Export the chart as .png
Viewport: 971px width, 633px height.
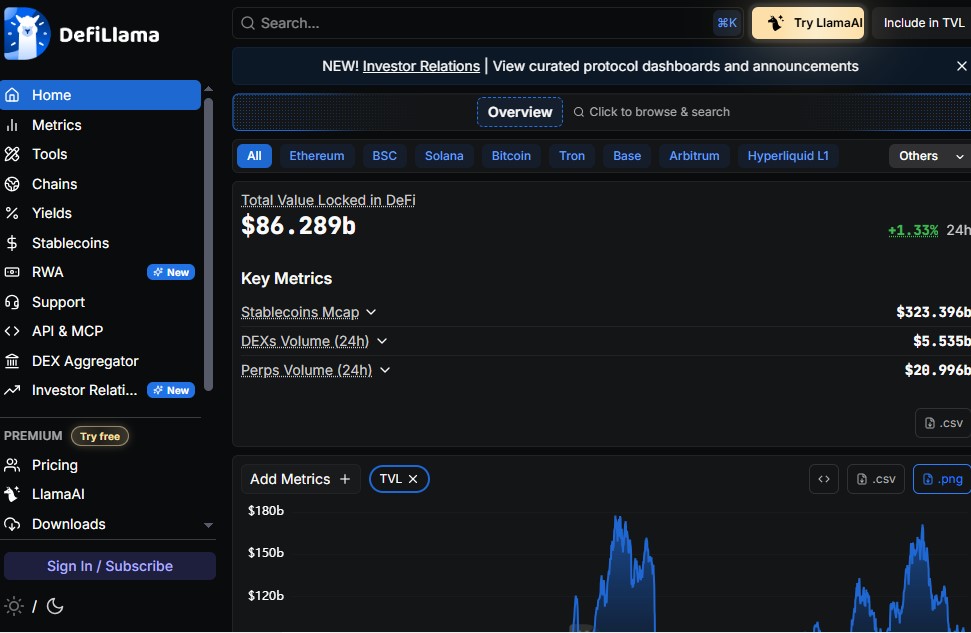942,479
